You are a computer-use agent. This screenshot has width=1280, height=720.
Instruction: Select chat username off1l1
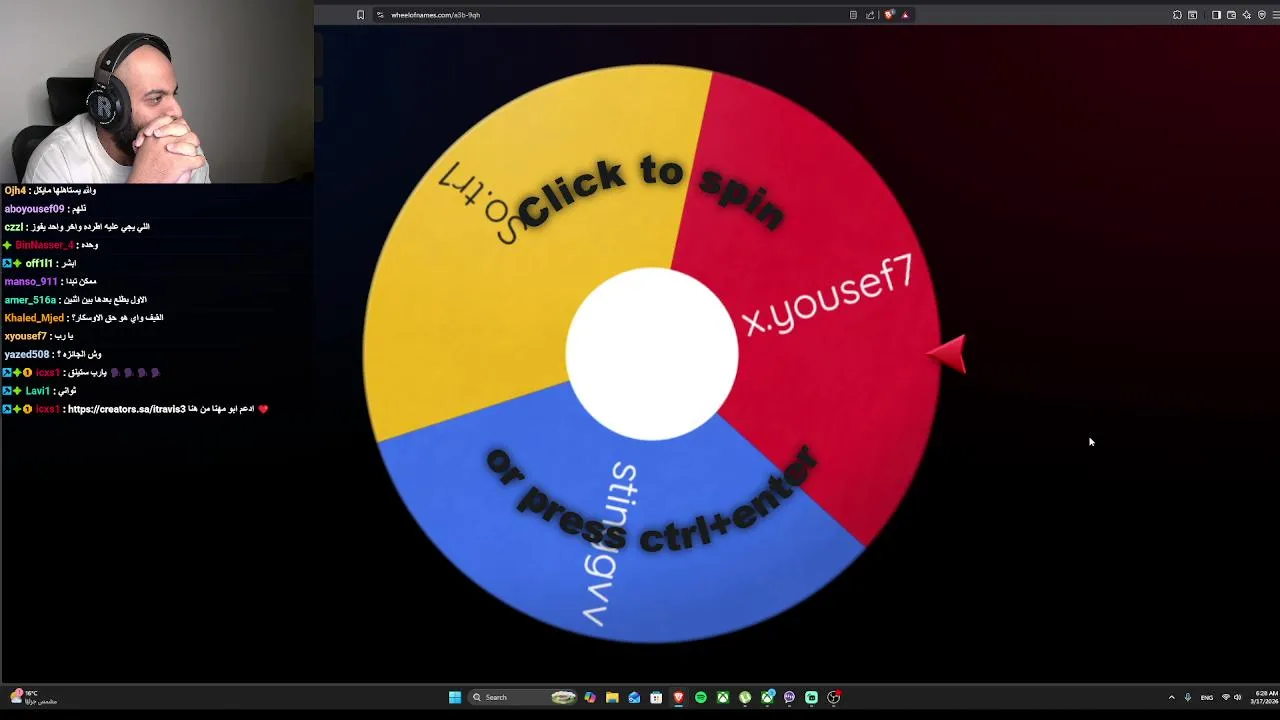[39, 263]
